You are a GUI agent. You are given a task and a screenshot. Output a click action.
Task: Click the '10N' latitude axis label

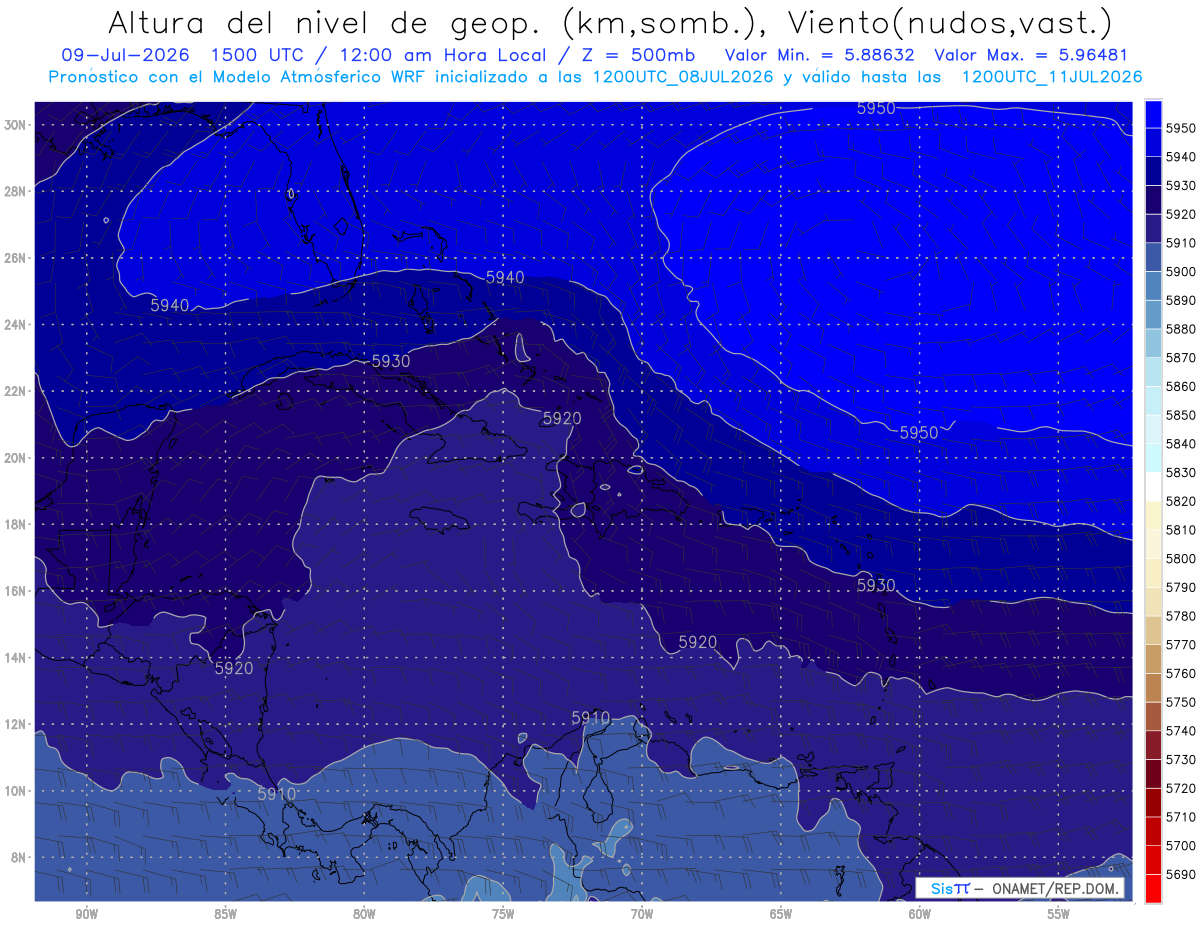point(14,791)
